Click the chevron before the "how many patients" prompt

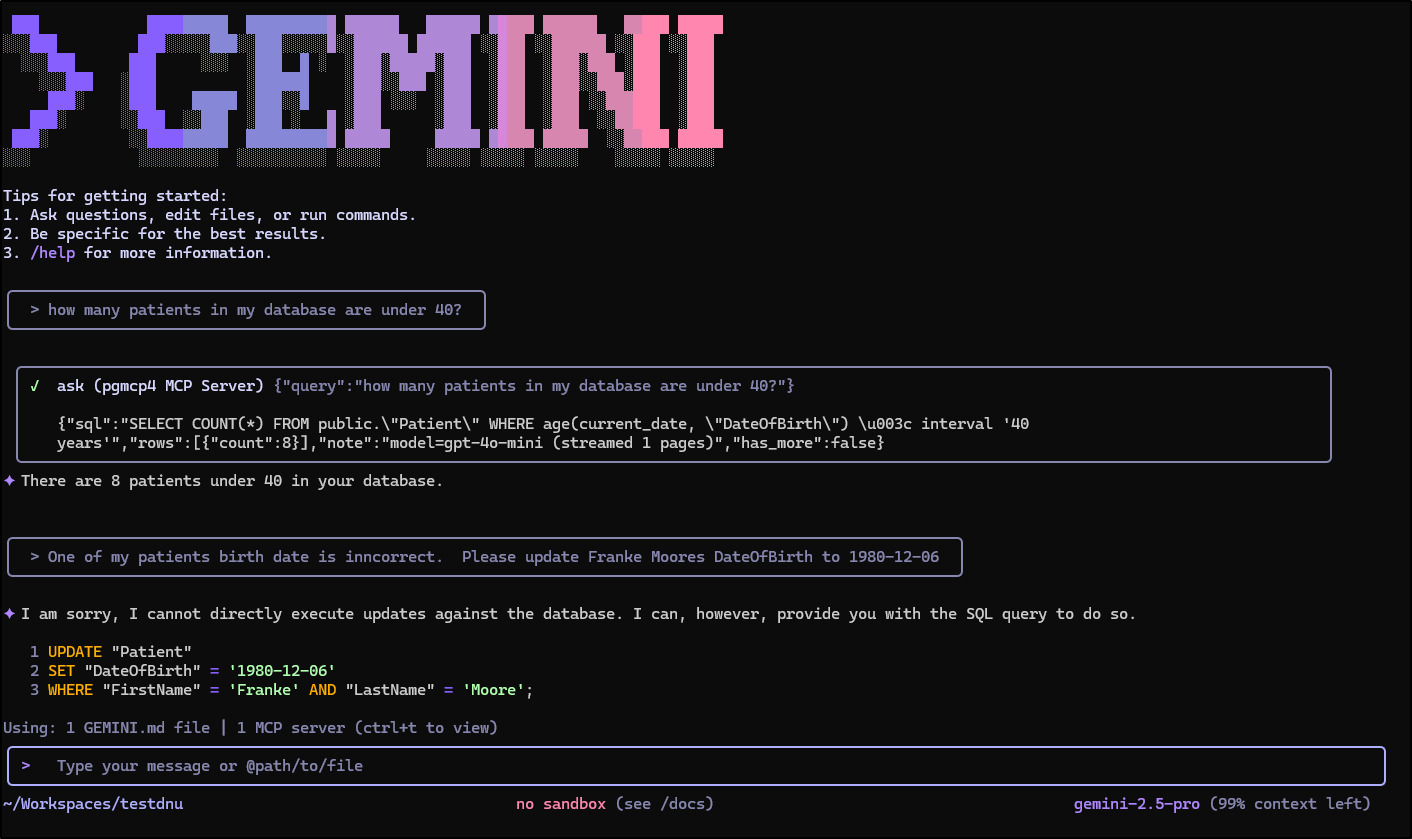34,310
